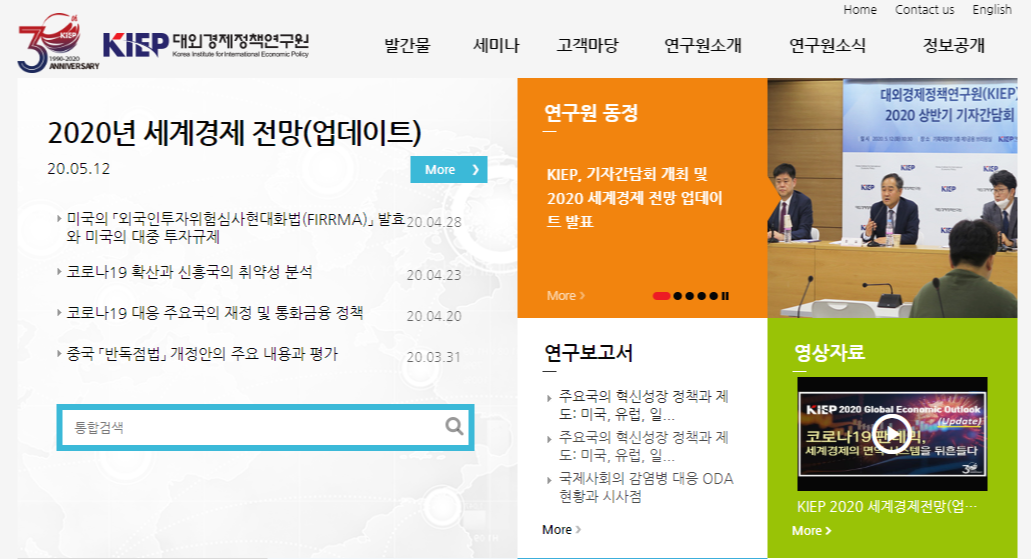This screenshot has width=1031, height=559.
Task: Pause the 연구원 동정 slideshow
Action: [x=725, y=296]
